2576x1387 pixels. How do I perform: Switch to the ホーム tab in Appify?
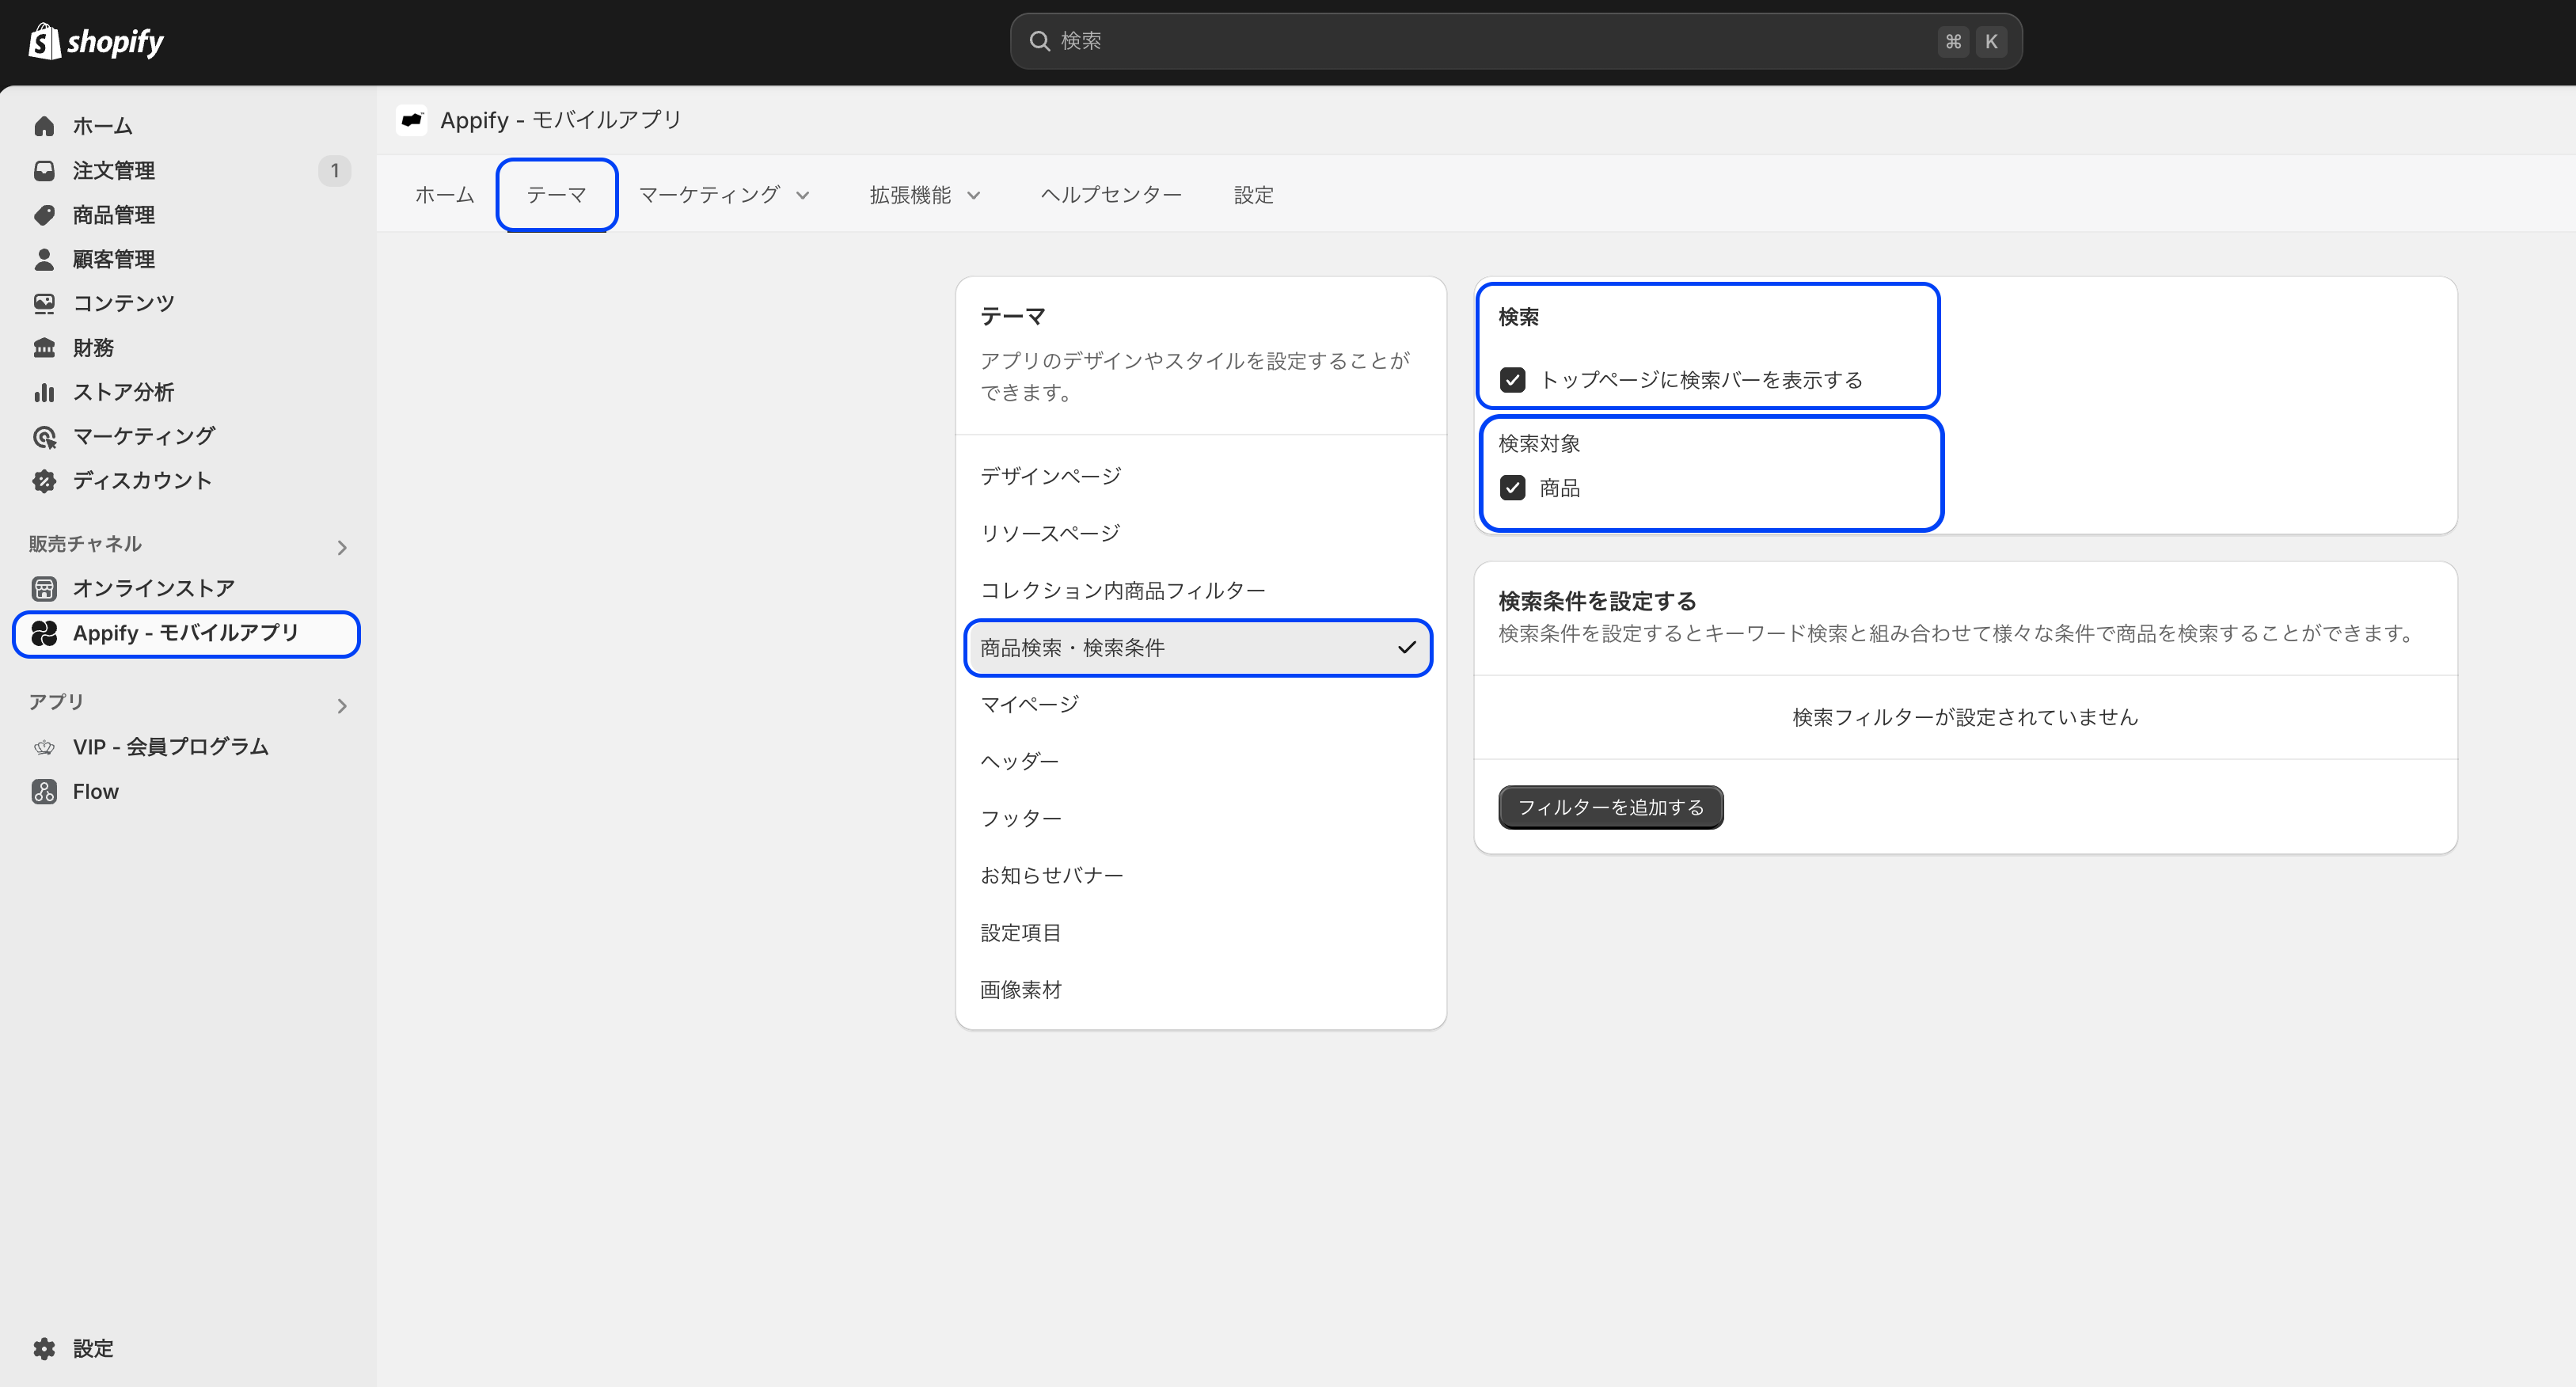coord(445,195)
